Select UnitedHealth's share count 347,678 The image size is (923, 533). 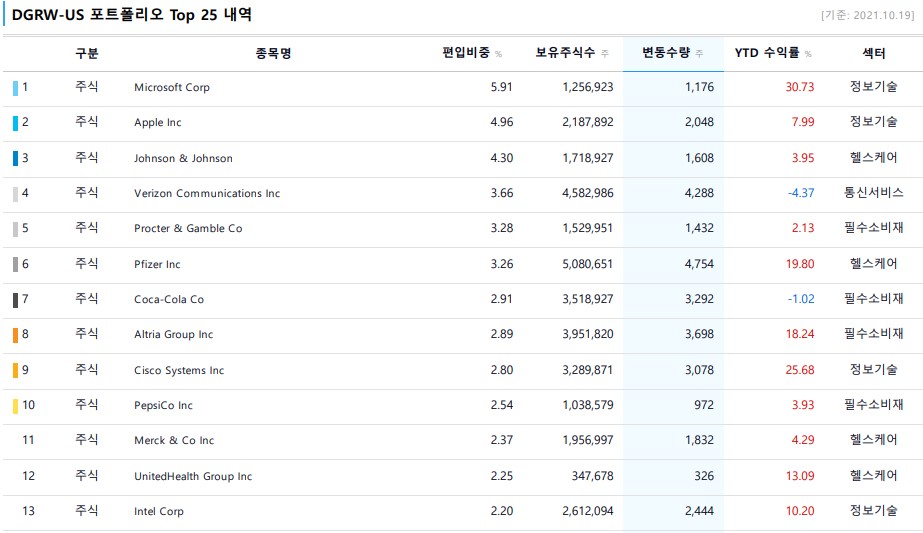point(592,476)
